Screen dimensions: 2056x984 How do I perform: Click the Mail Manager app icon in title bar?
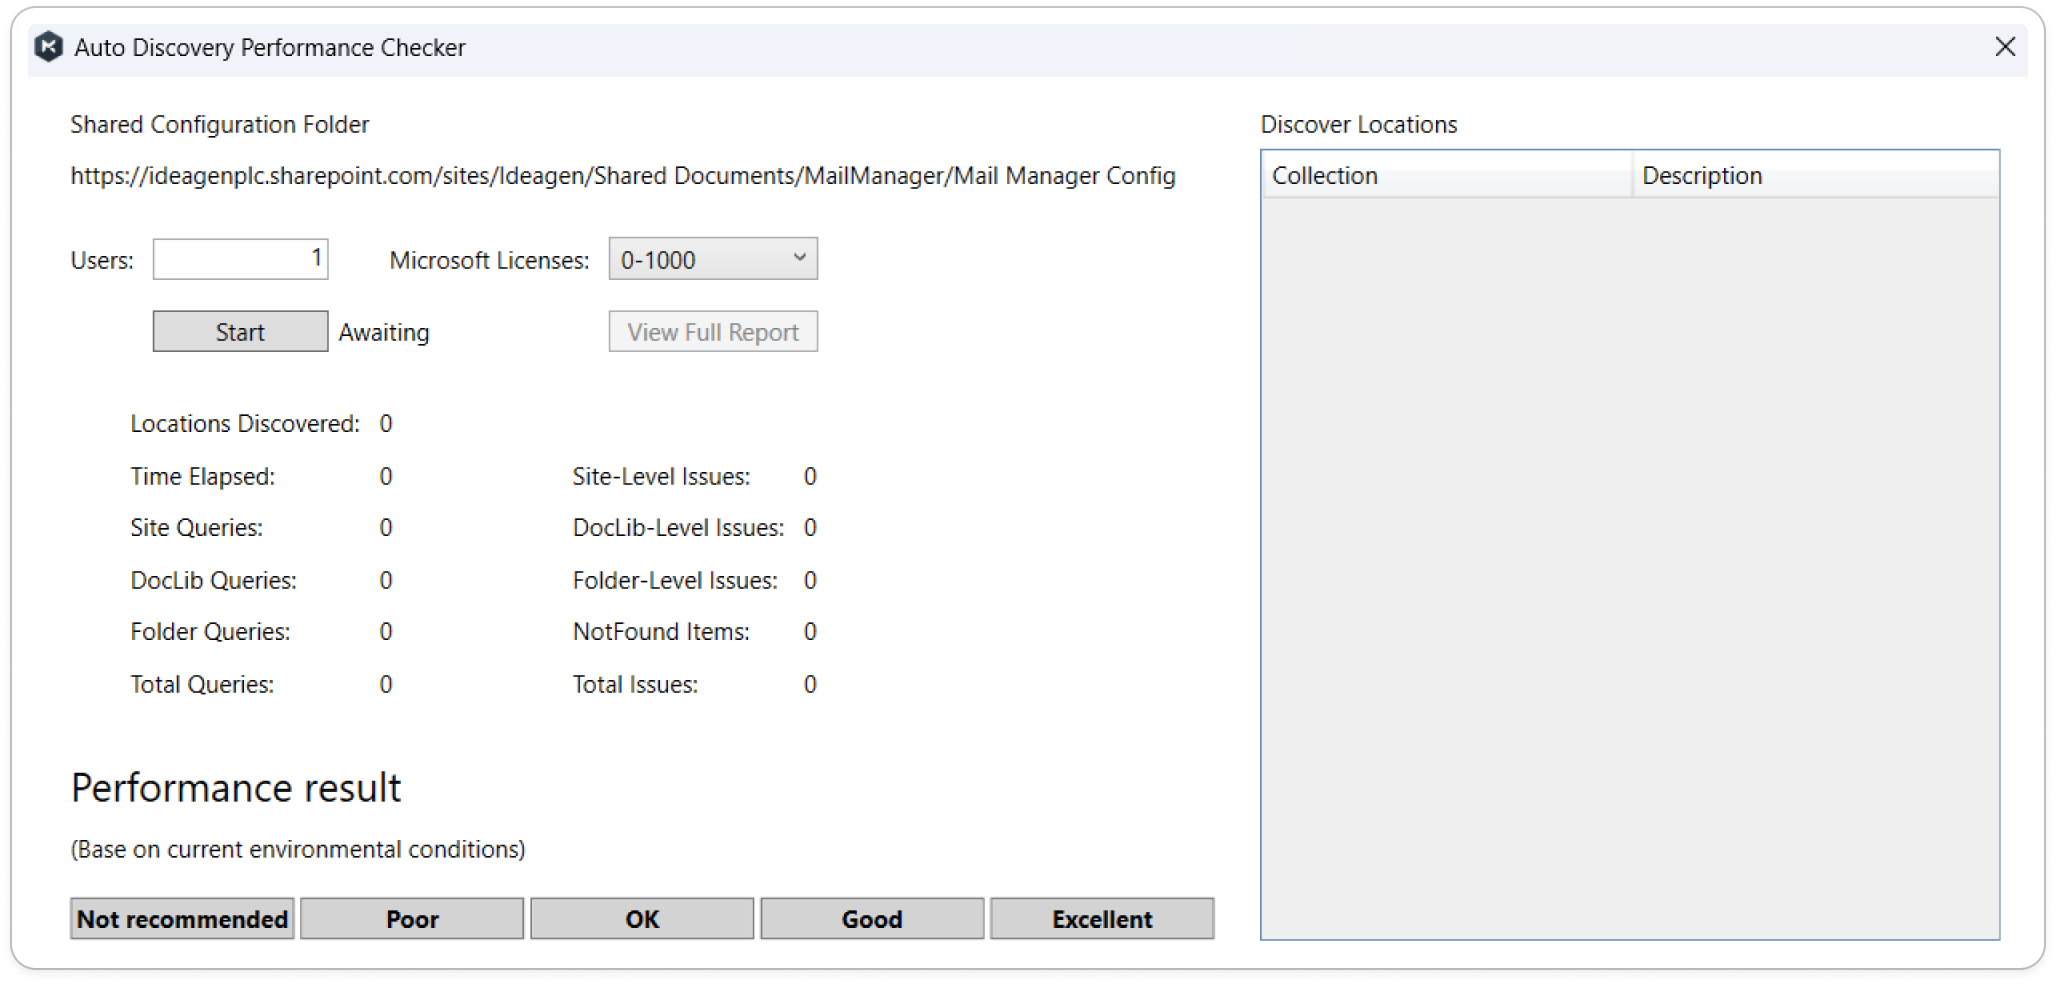tap(48, 47)
